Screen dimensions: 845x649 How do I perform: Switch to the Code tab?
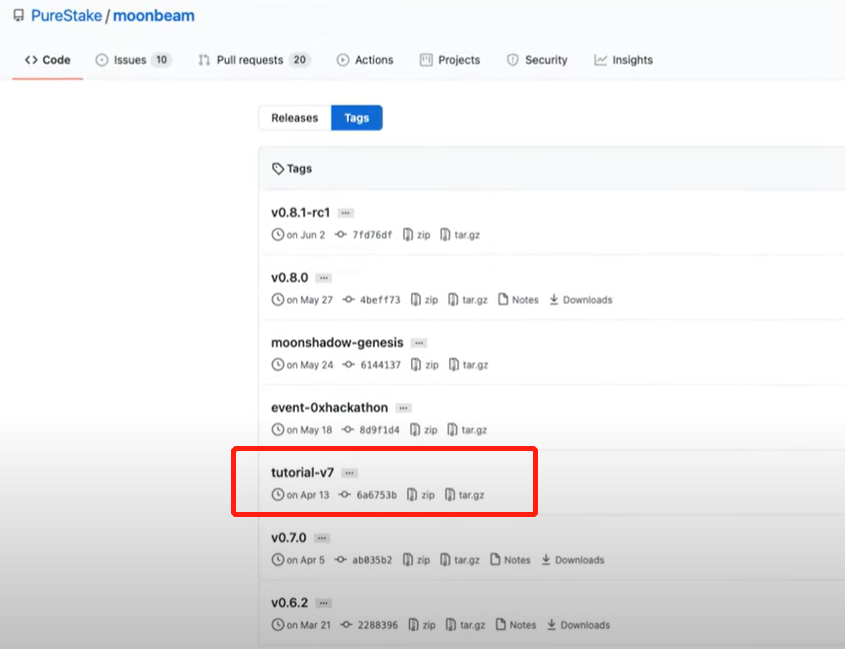47,60
